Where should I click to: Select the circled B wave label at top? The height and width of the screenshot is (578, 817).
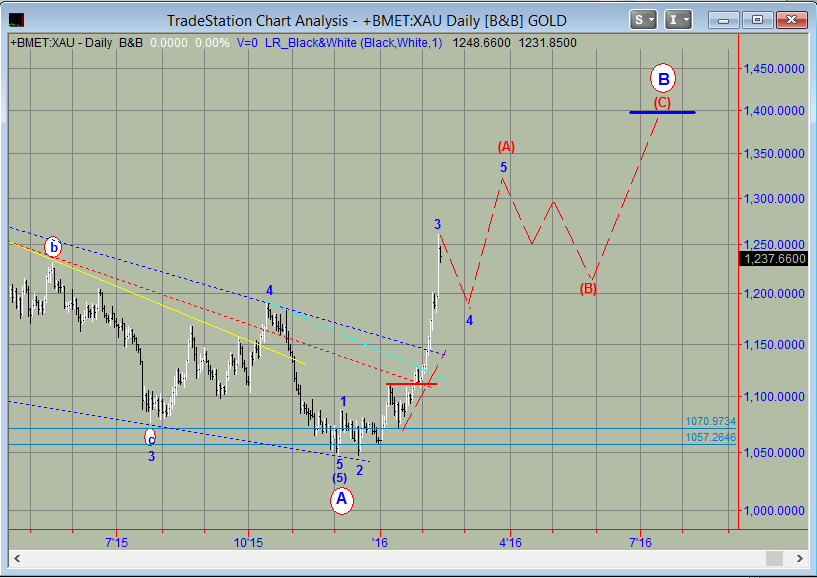tap(663, 79)
